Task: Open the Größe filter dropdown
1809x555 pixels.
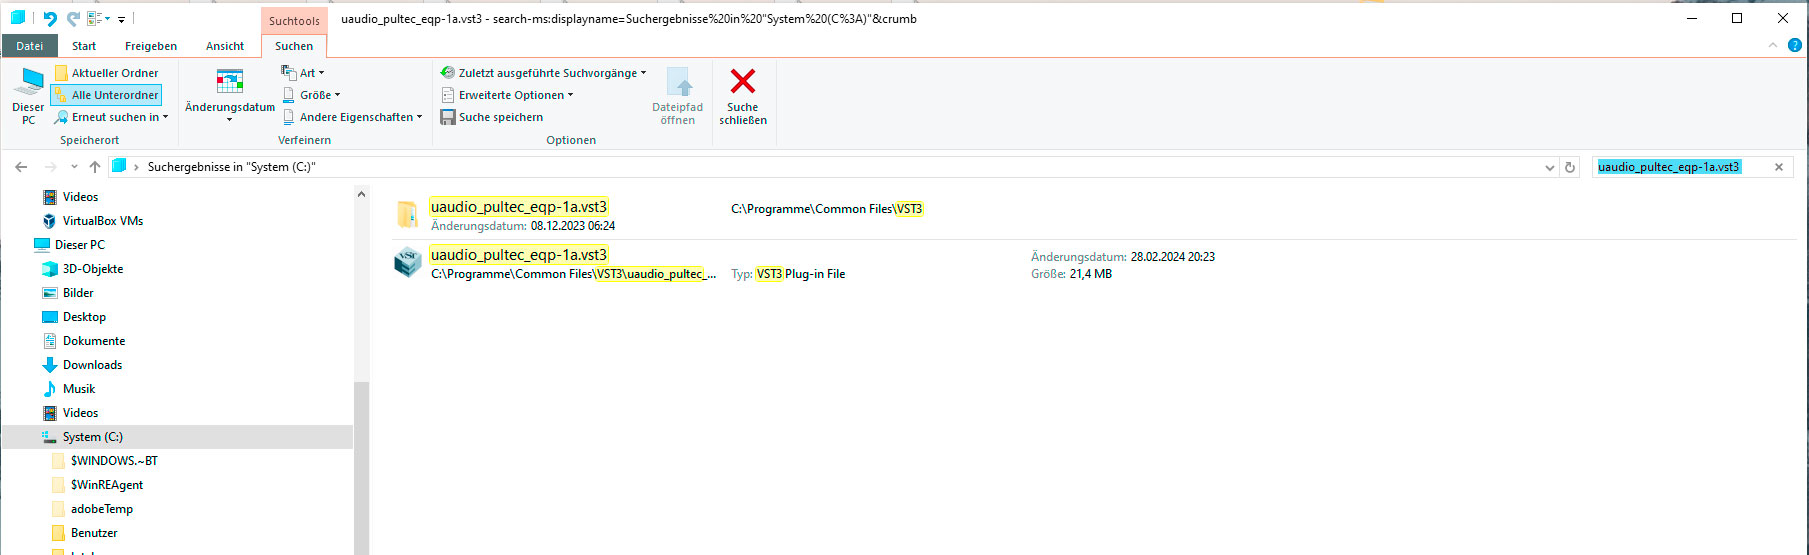Action: 311,95
